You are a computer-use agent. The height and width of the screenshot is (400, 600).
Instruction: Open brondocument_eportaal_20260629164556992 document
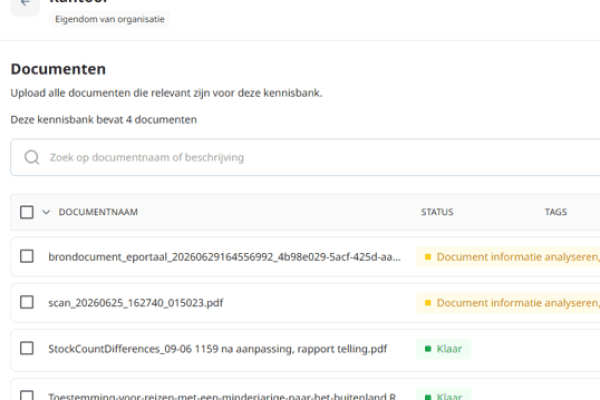[225, 257]
